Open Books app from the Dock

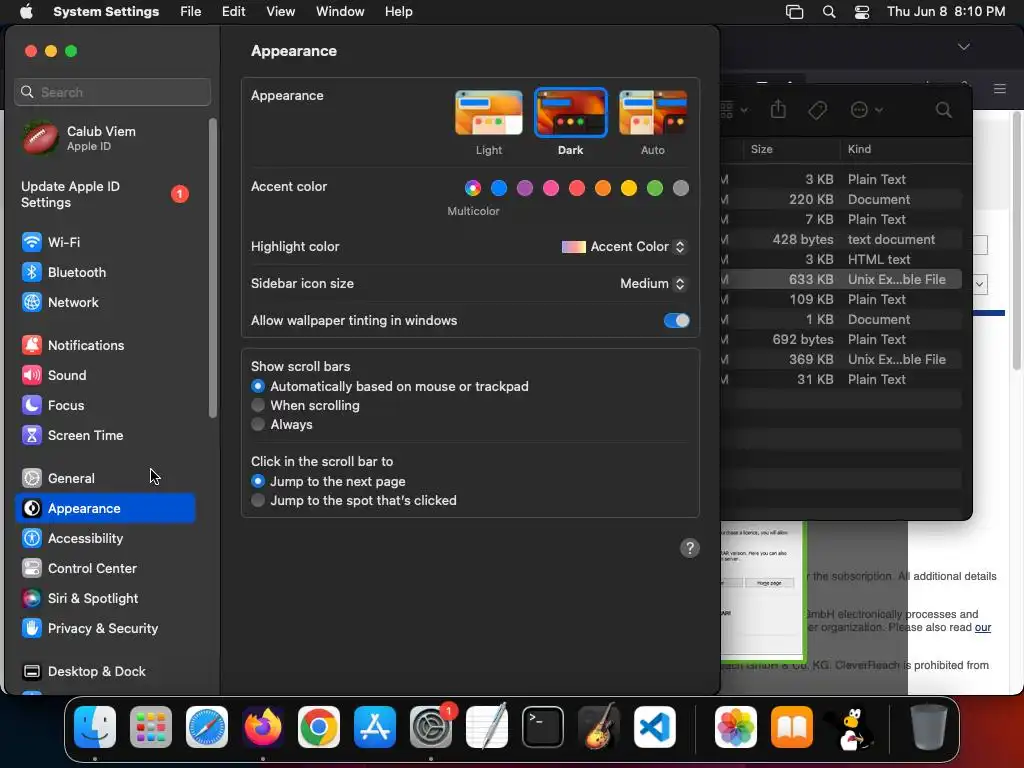pos(792,727)
